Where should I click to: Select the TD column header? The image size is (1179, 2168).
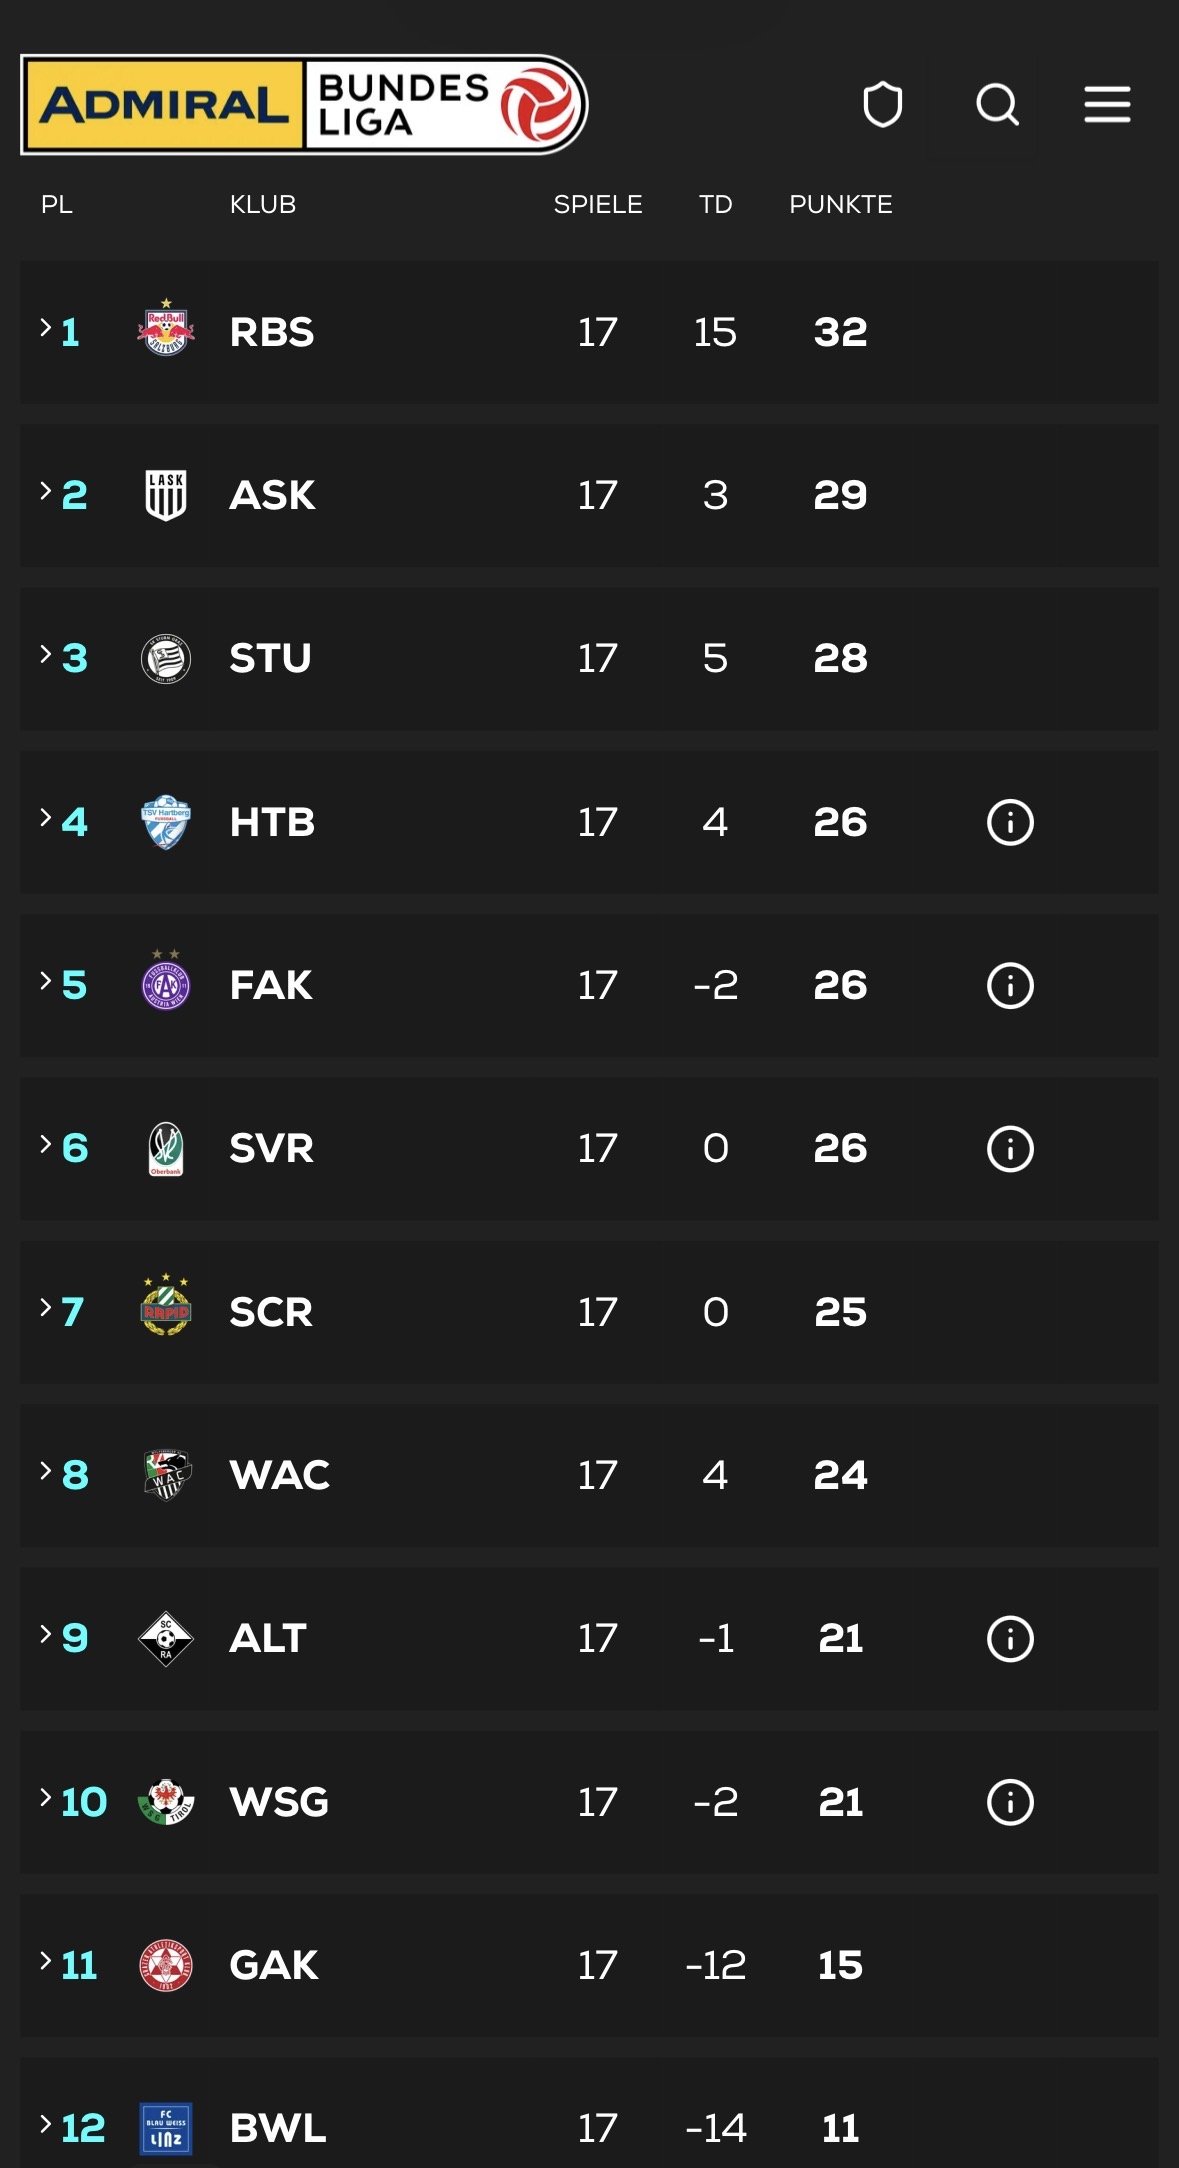[x=715, y=205]
